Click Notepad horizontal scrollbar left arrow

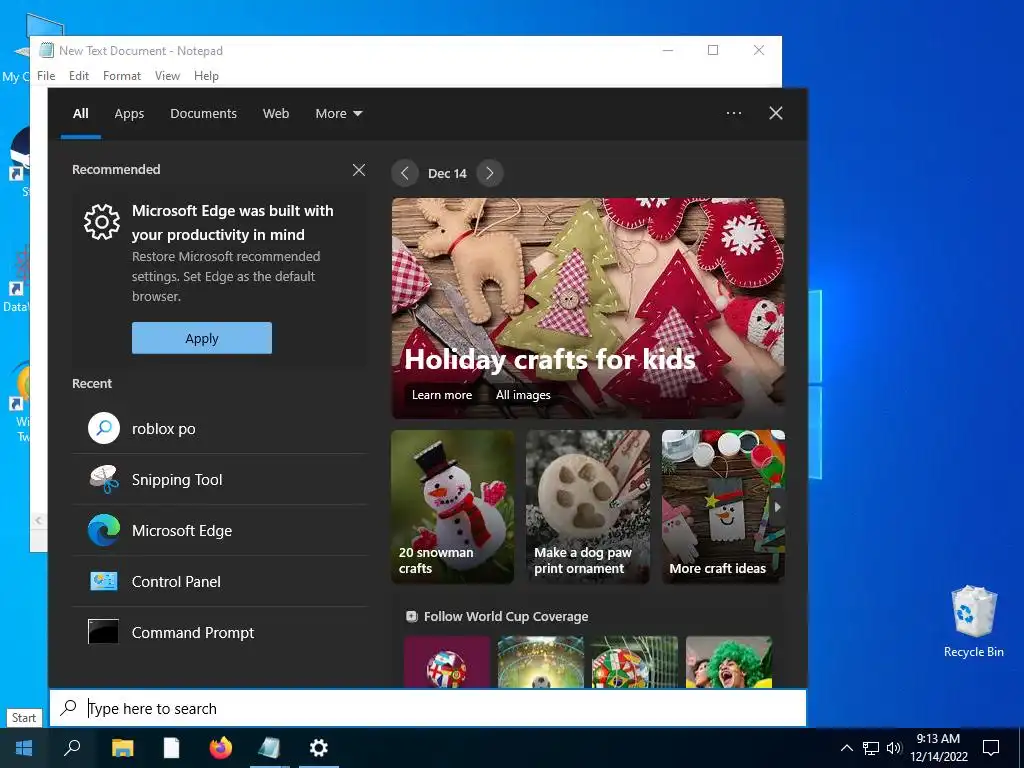point(39,520)
